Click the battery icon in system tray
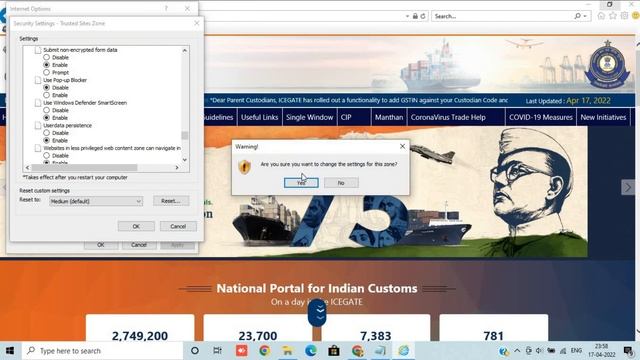 (551, 351)
